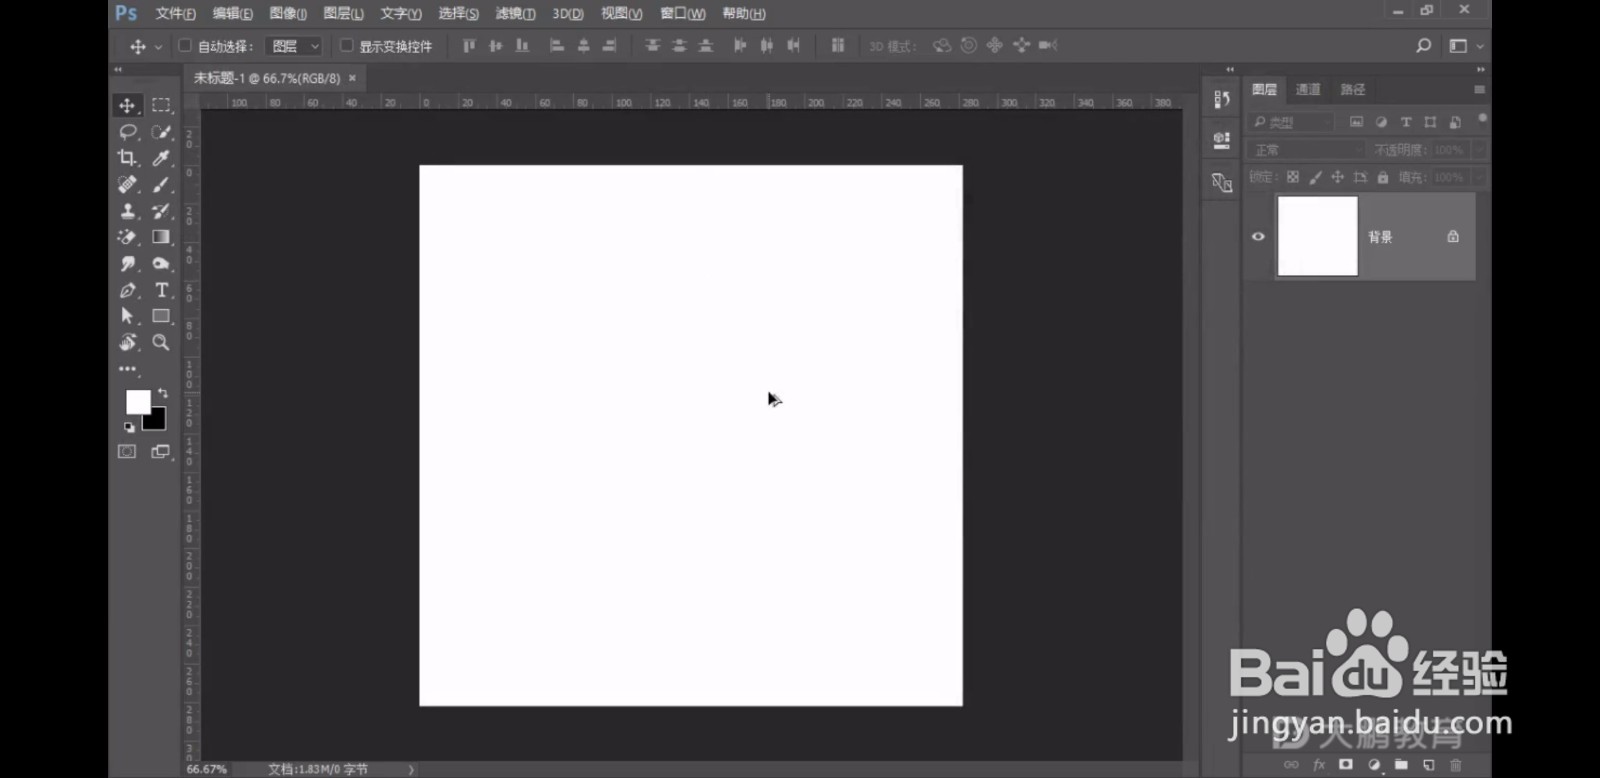This screenshot has width=1600, height=778.
Task: Swap foreground and background colors
Action: click(x=163, y=393)
